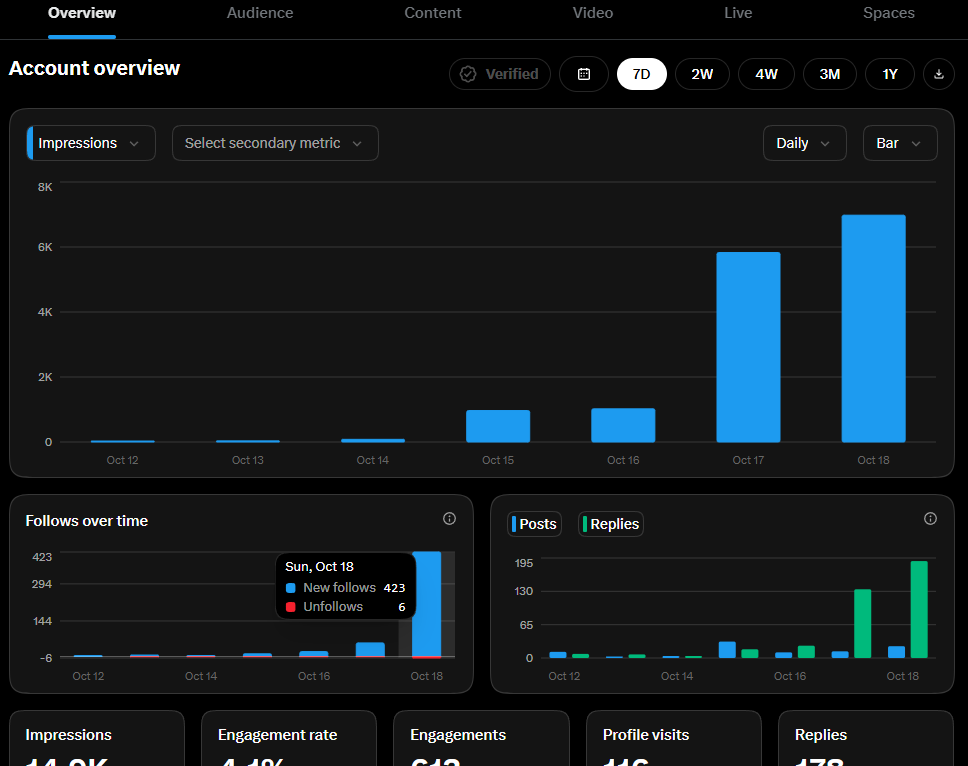Open the Spaces tab
Screen dimensions: 968x766
(889, 13)
